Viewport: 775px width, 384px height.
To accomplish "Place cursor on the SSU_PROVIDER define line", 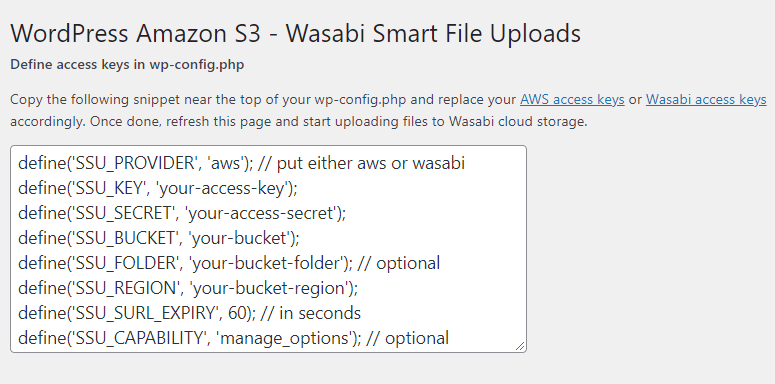I will pos(241,163).
